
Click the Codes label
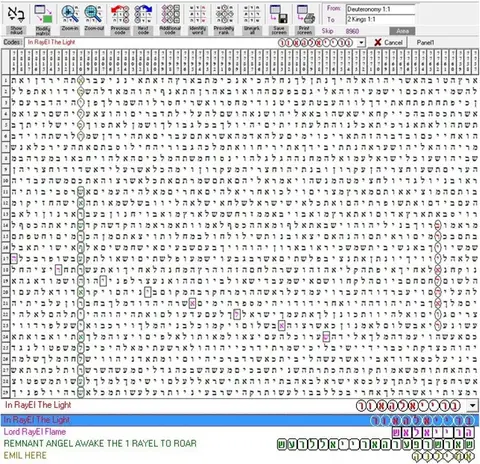(13, 42)
